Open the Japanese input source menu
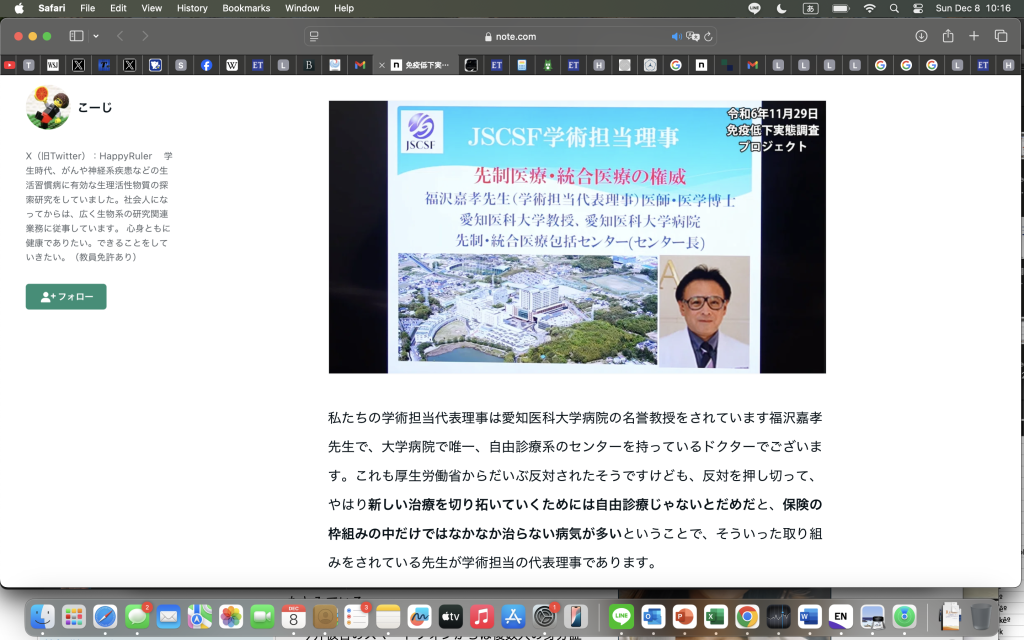Screen dimensions: 1024x640 (x=810, y=8)
